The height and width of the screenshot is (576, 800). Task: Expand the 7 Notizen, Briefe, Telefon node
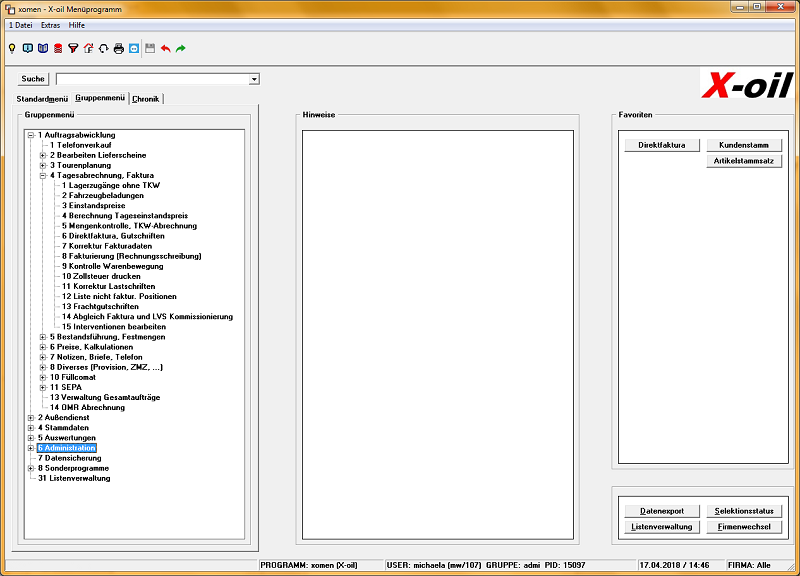click(43, 357)
